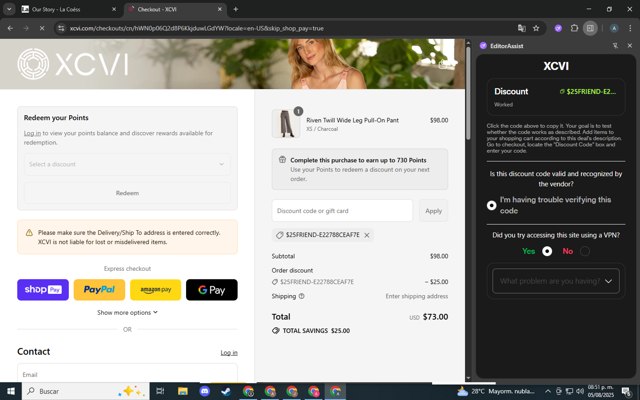Select Yes for VPN question

[x=547, y=251]
